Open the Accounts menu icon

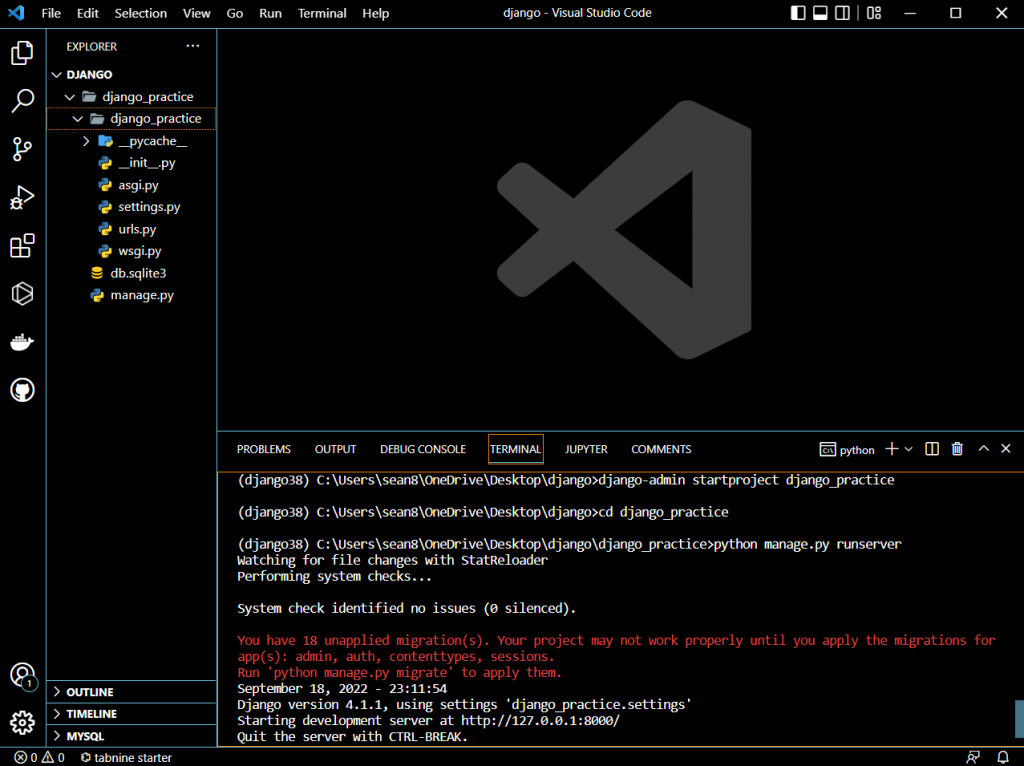[x=22, y=675]
